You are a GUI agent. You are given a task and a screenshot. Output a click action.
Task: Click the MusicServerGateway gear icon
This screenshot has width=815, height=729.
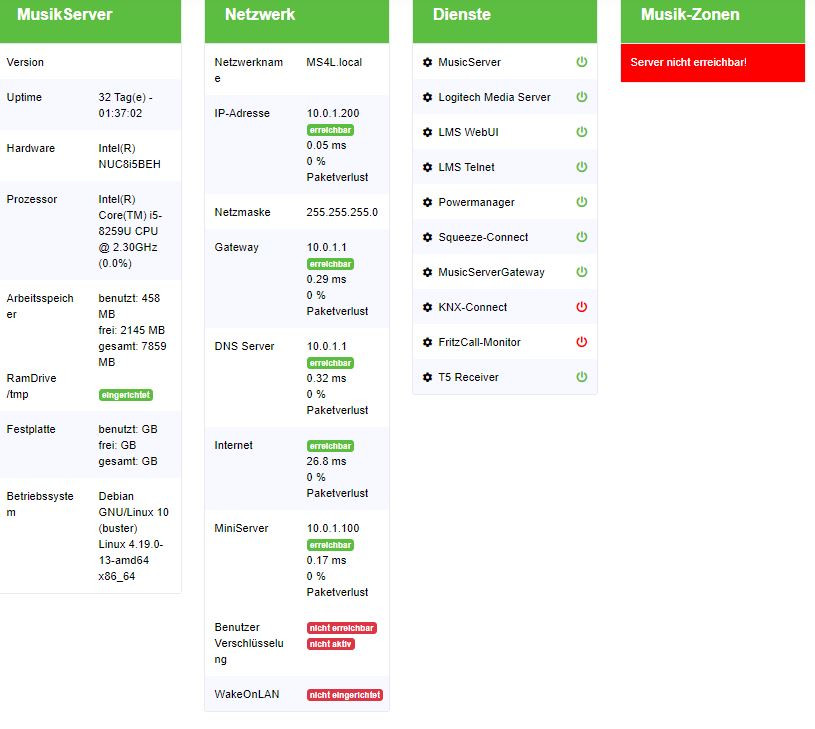[x=427, y=272]
